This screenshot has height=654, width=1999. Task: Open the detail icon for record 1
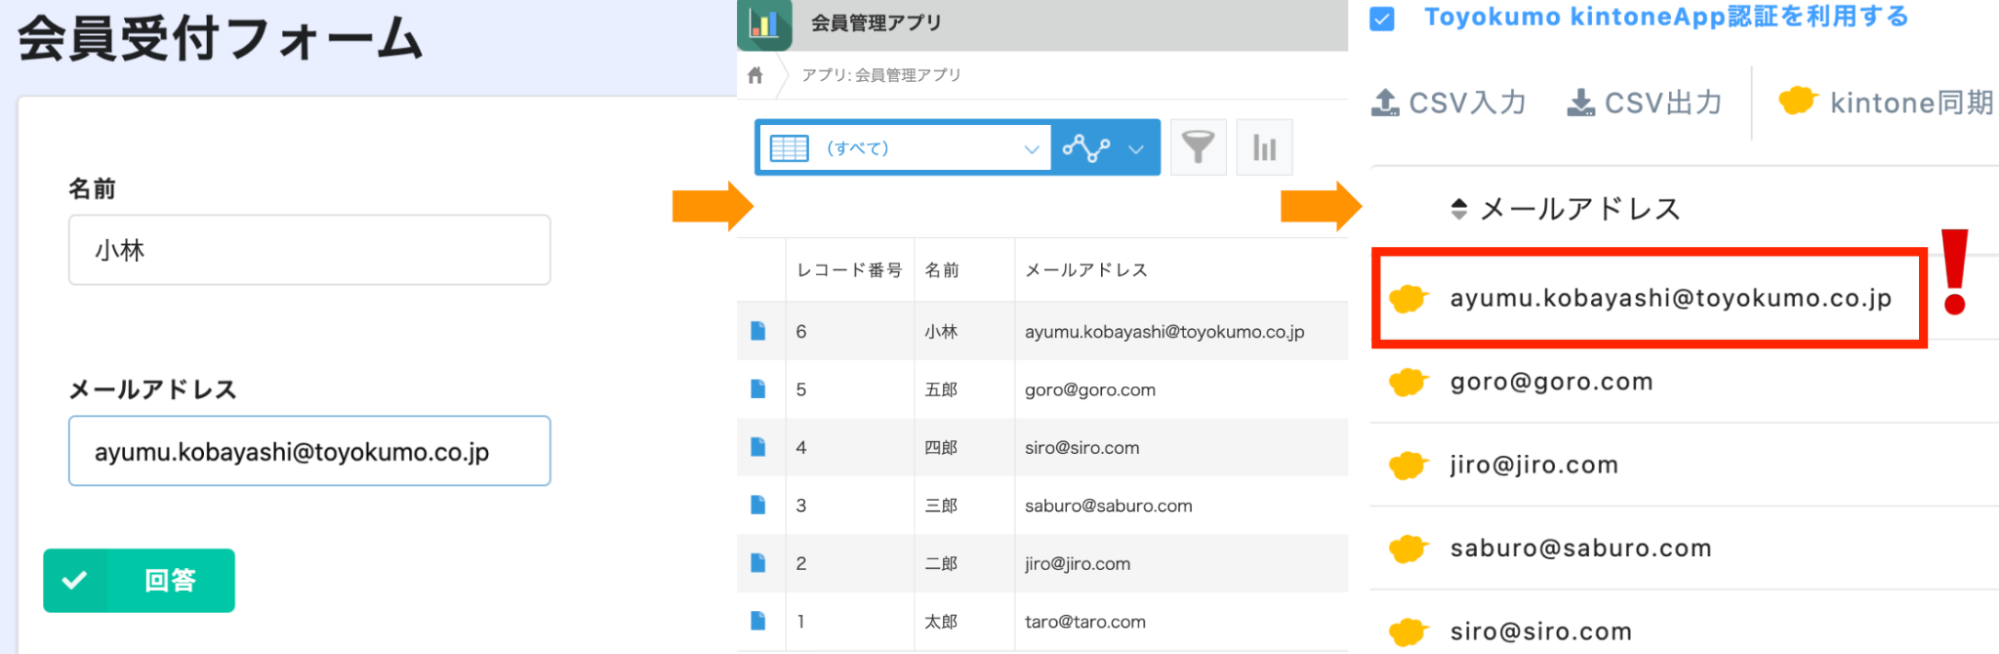[x=758, y=621]
